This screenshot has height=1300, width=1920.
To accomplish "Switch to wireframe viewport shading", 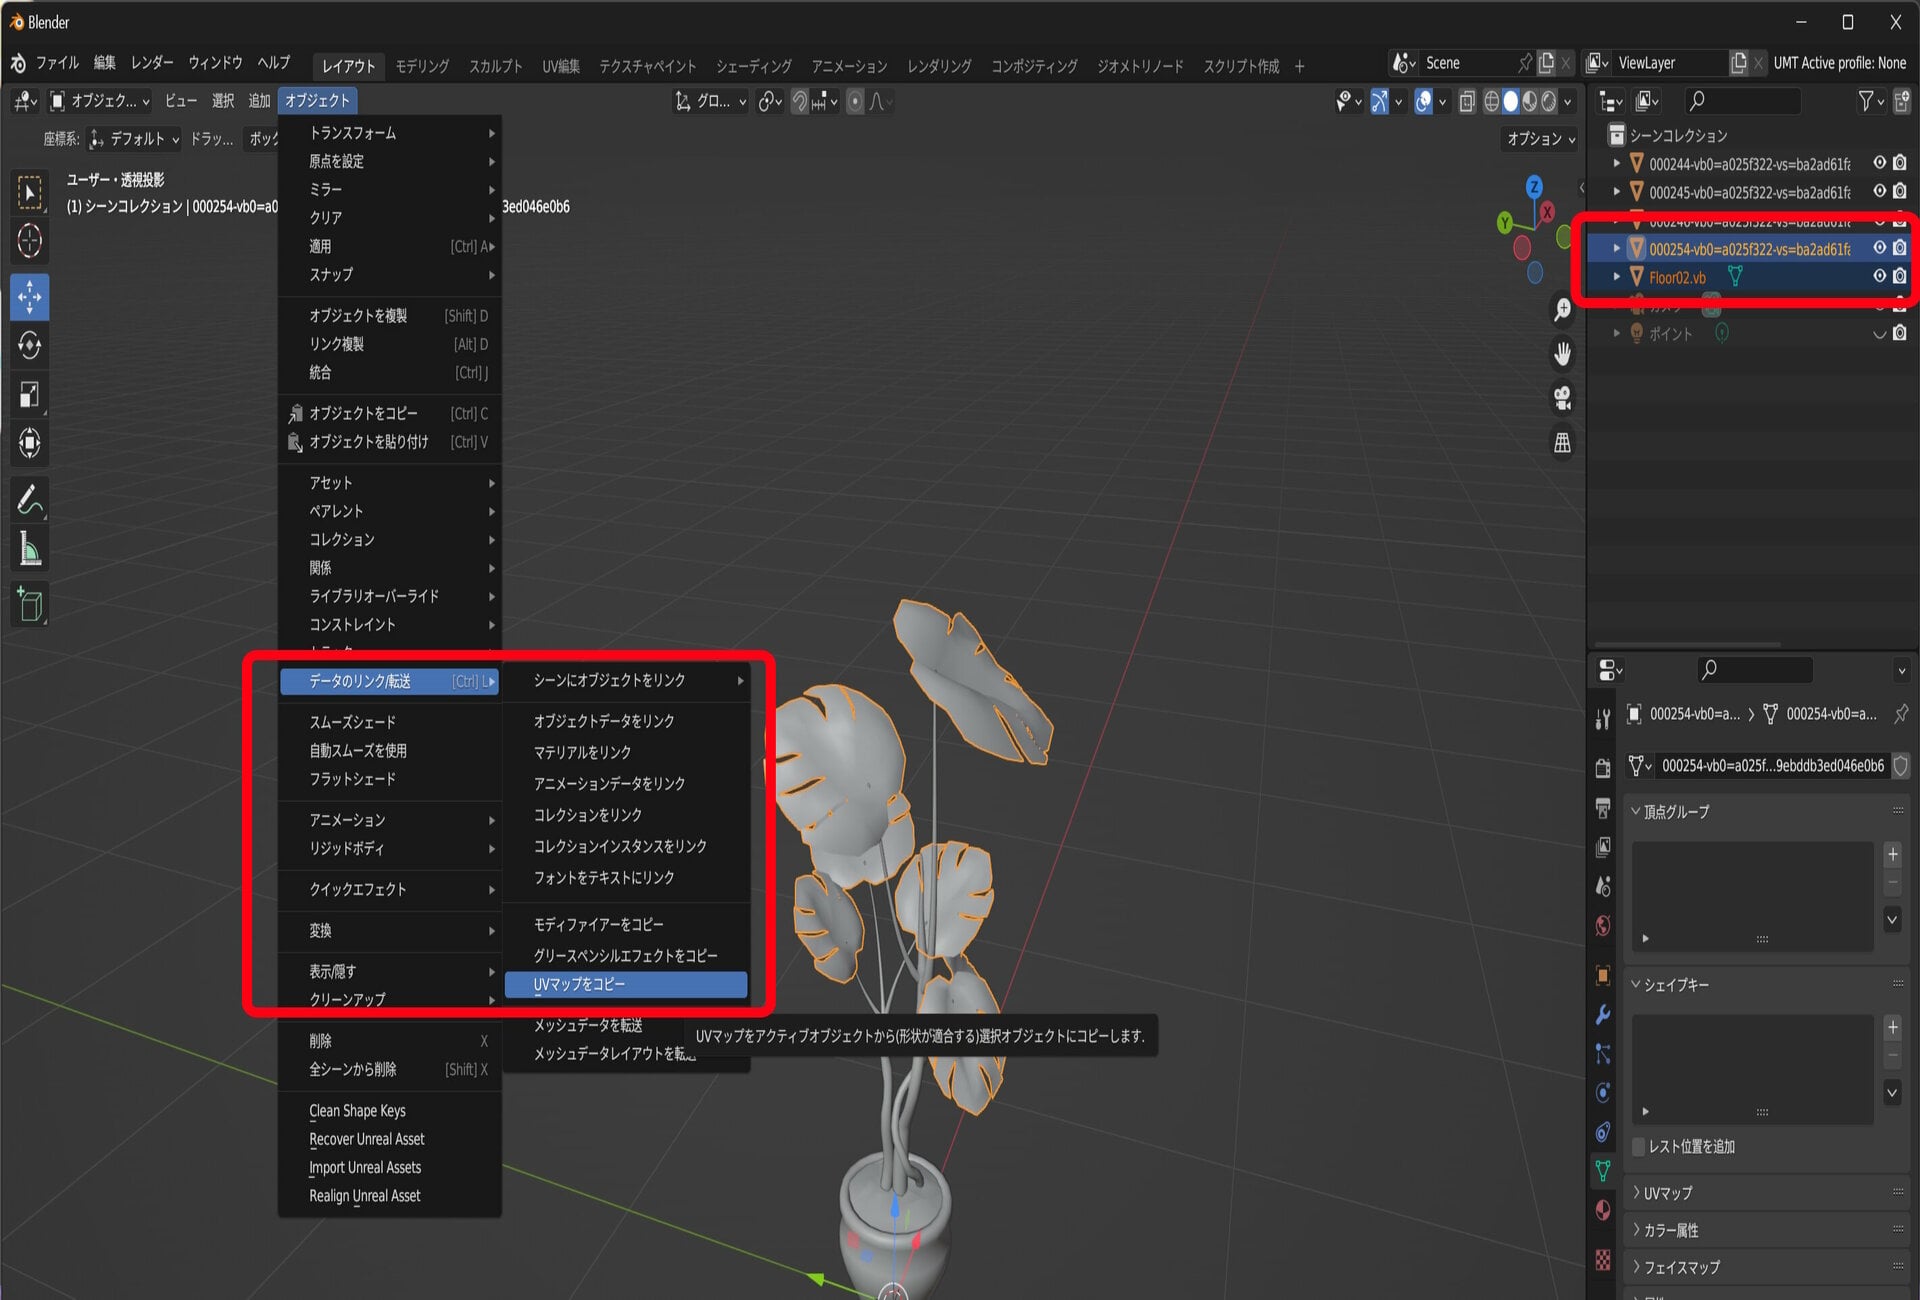I will pos(1491,101).
